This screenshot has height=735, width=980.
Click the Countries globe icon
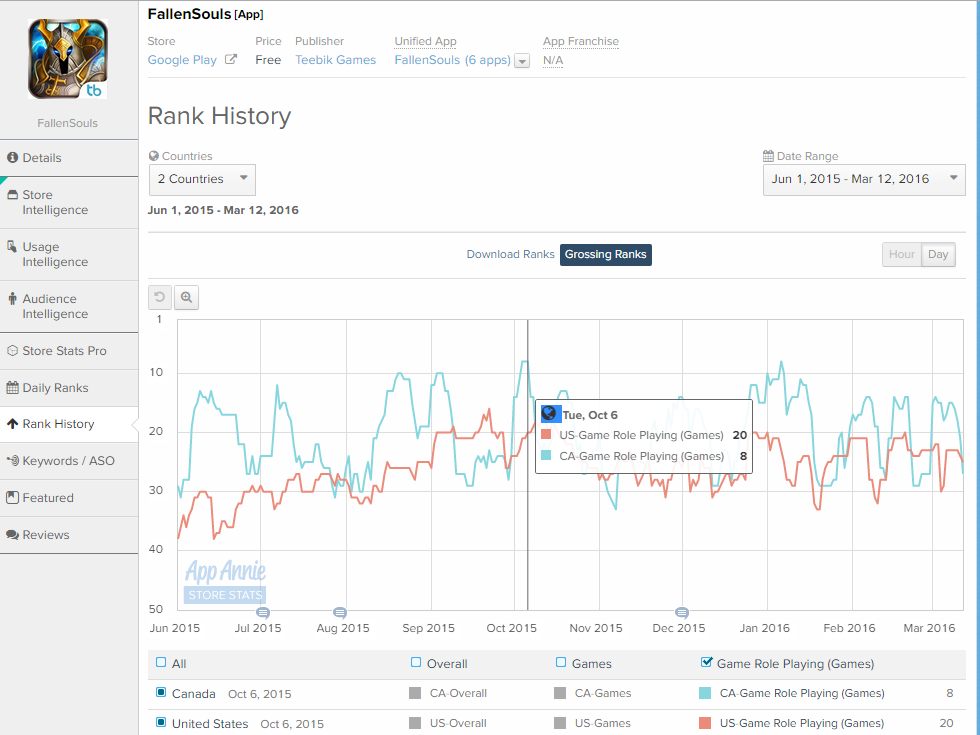click(x=154, y=156)
